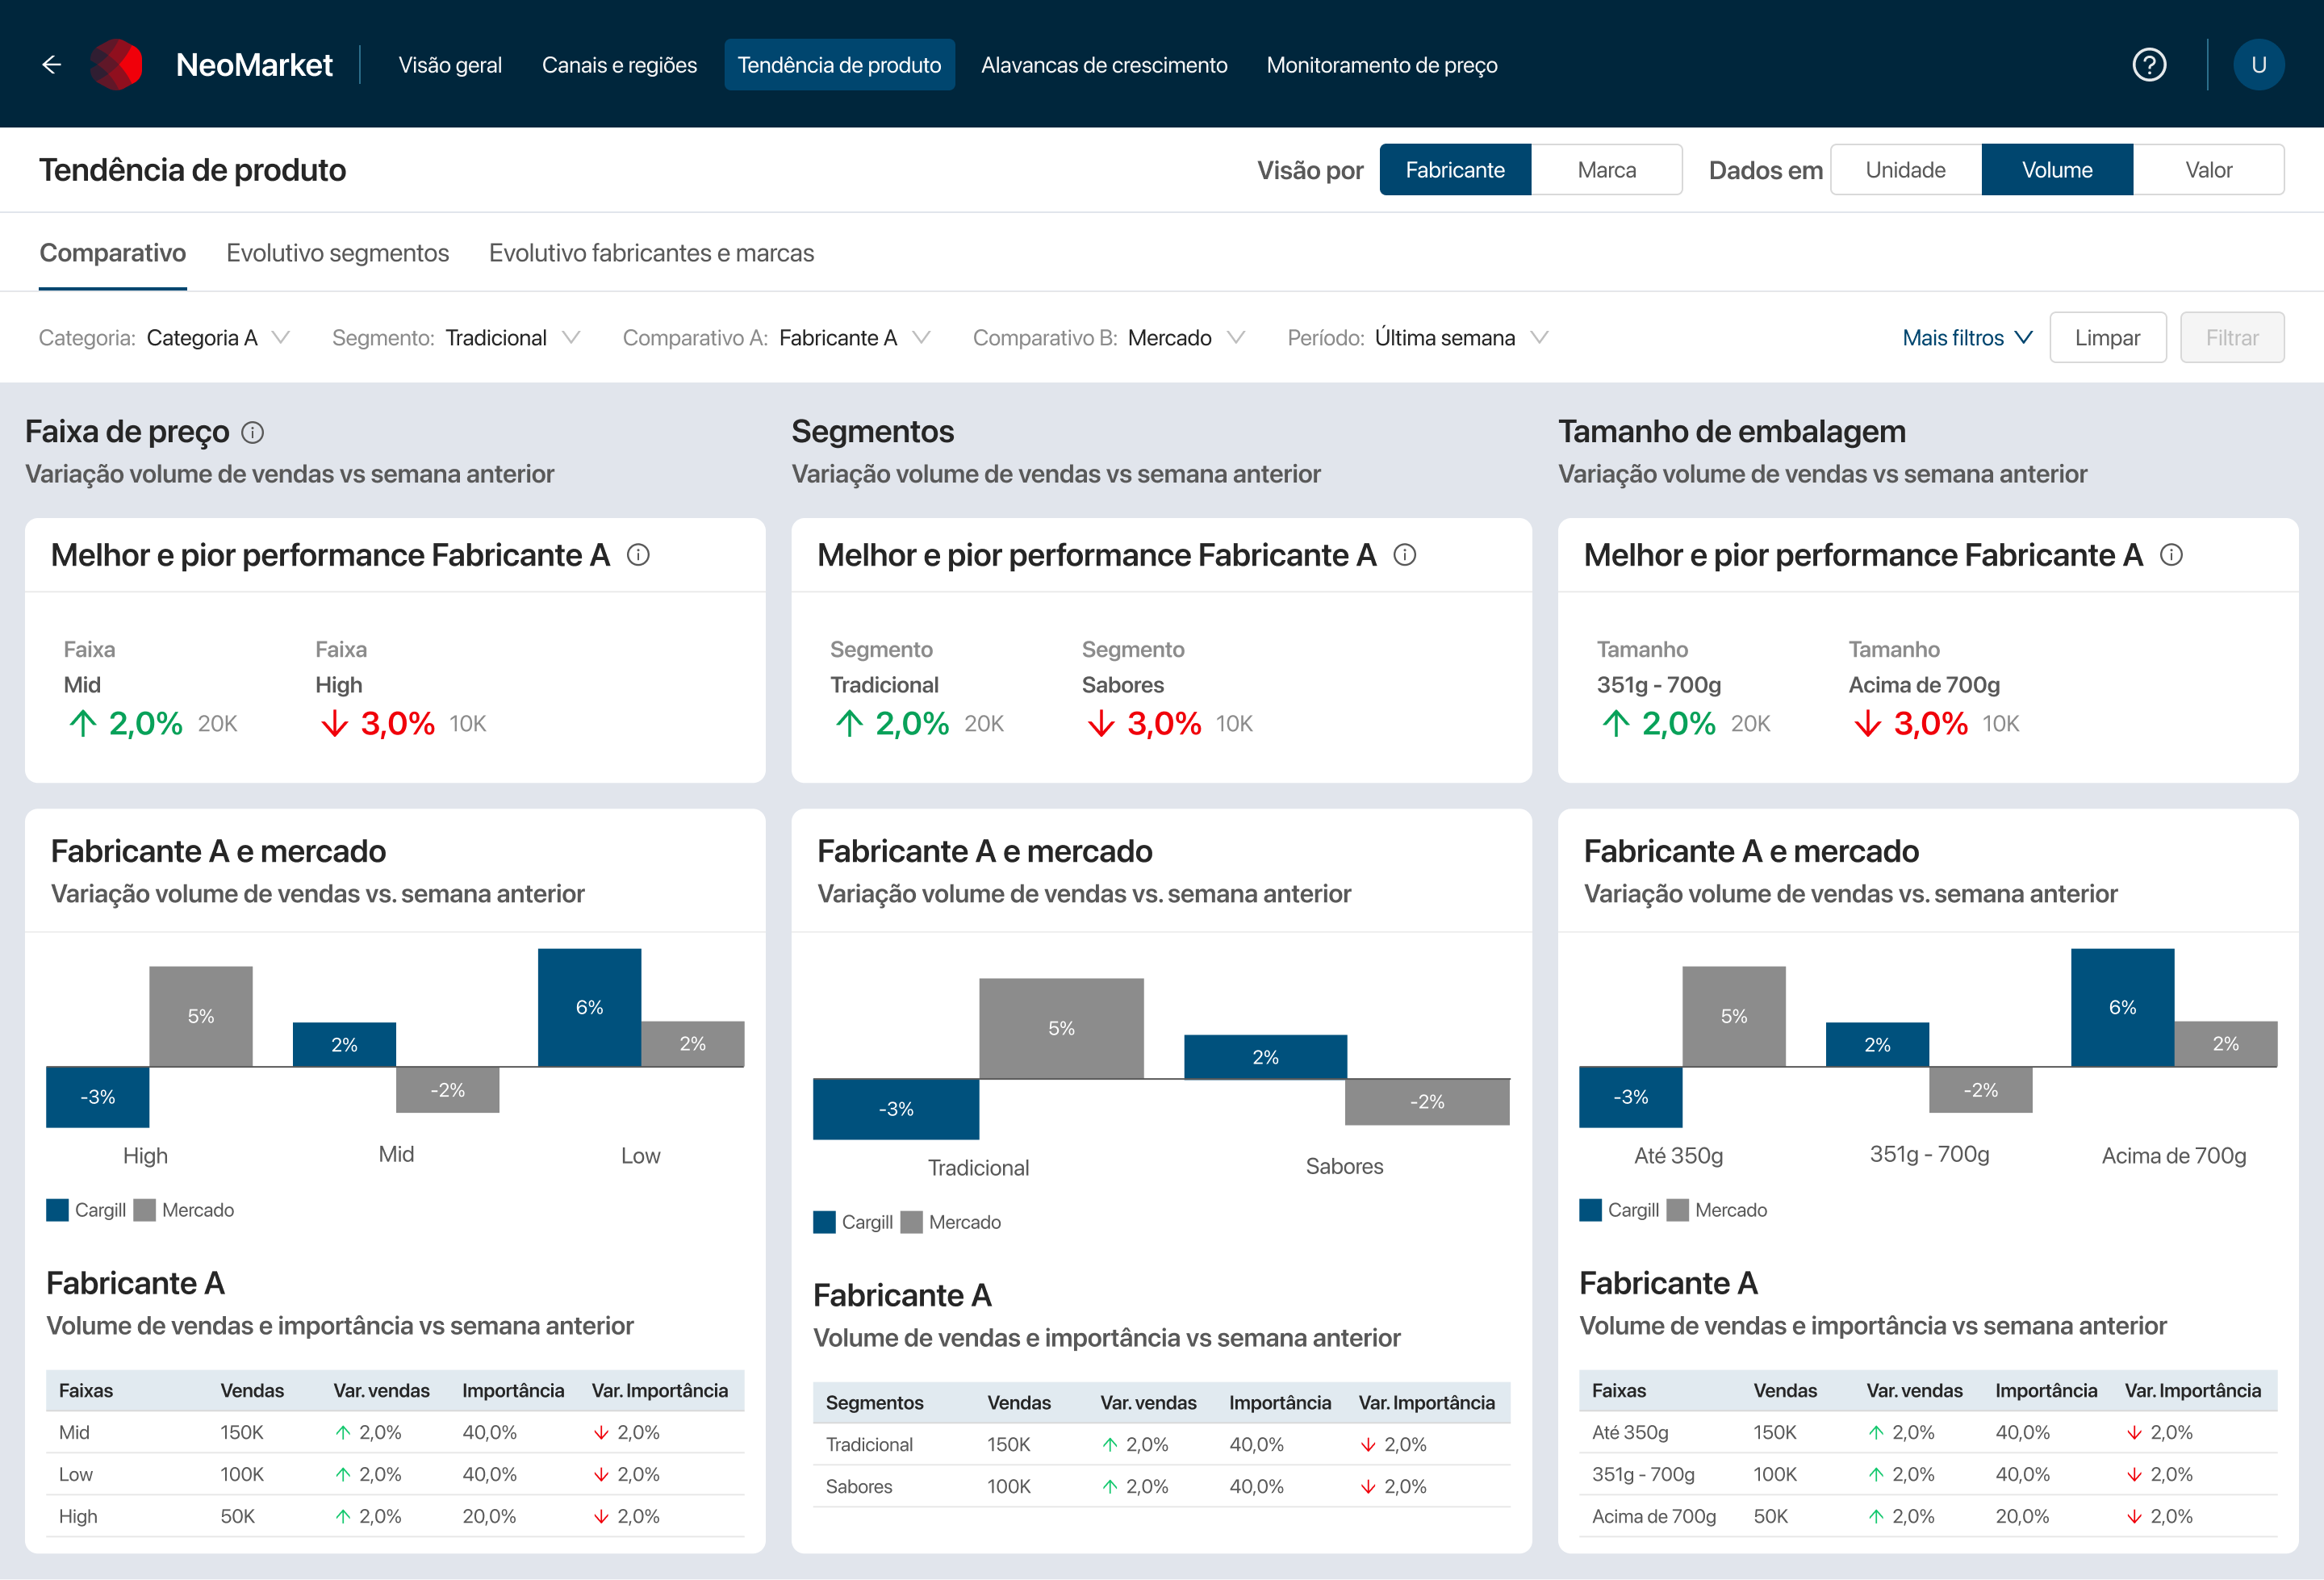Screen dimensions: 2324x1580
Task: Go to Canais e regiões
Action: (x=619, y=65)
